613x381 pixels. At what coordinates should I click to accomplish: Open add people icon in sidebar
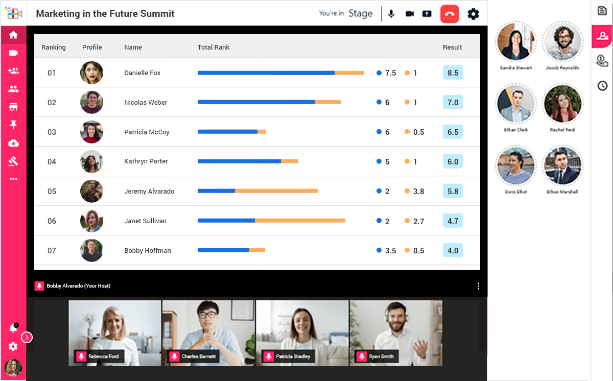point(13,71)
